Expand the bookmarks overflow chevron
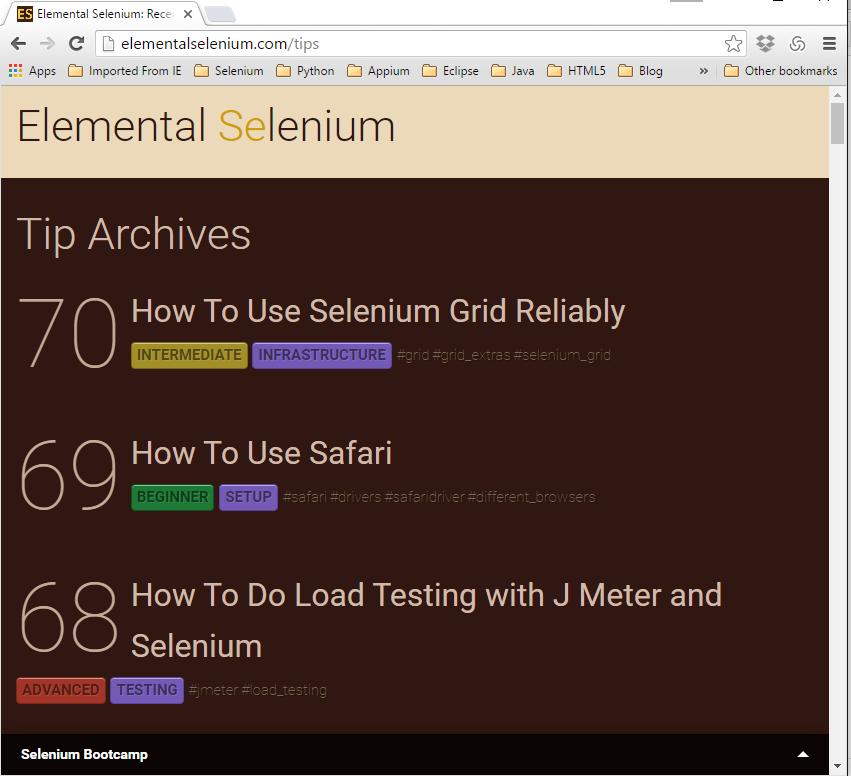The width and height of the screenshot is (851, 776). click(703, 70)
